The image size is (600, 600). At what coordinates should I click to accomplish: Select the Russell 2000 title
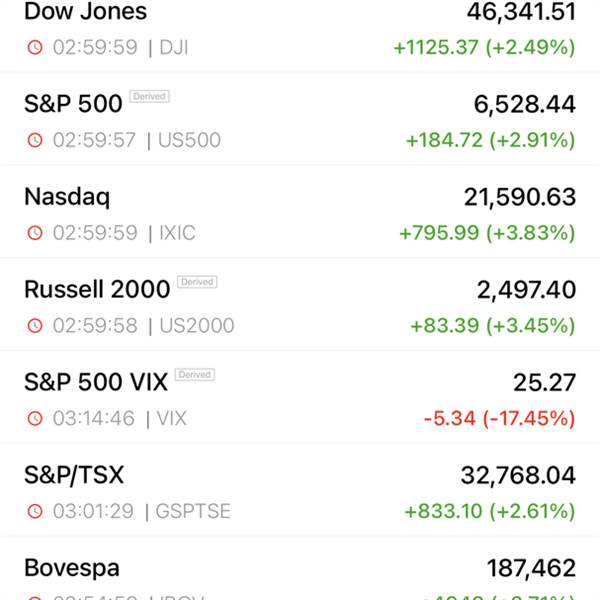pyautogui.click(x=97, y=289)
